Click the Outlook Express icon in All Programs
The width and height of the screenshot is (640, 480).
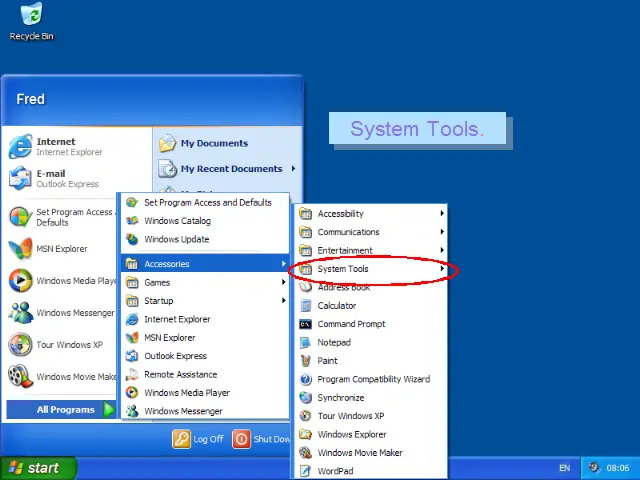(132, 356)
